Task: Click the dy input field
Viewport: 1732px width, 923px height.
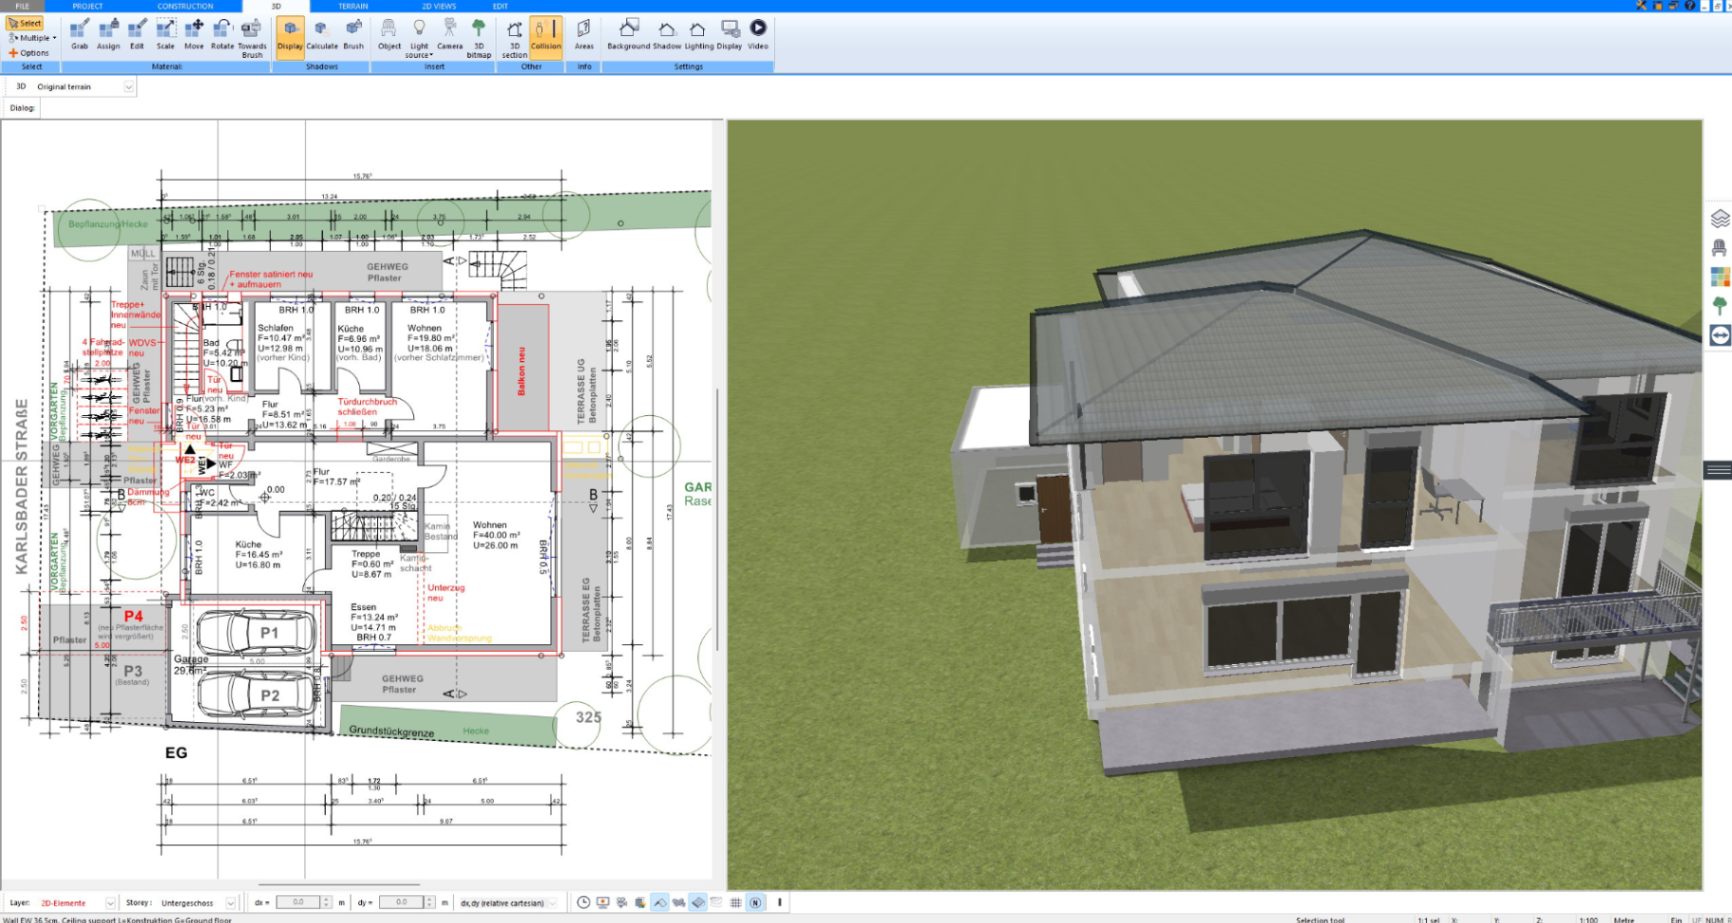Action: [x=401, y=903]
